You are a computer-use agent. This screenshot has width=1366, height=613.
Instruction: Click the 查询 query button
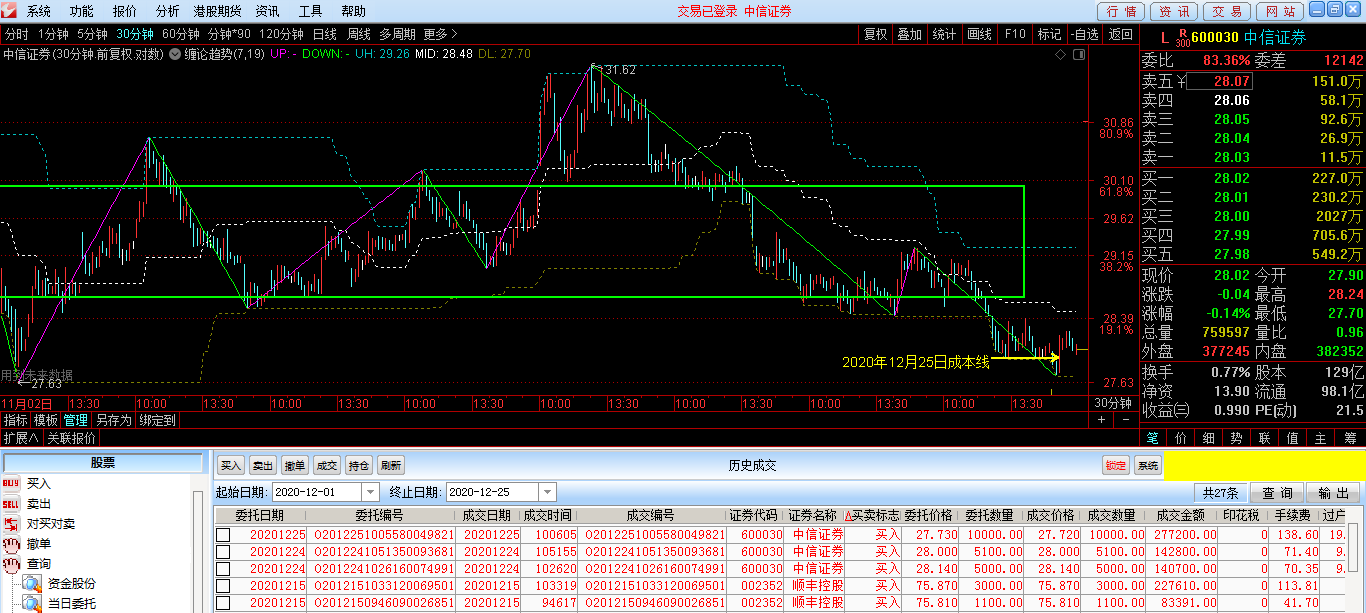pos(1277,493)
